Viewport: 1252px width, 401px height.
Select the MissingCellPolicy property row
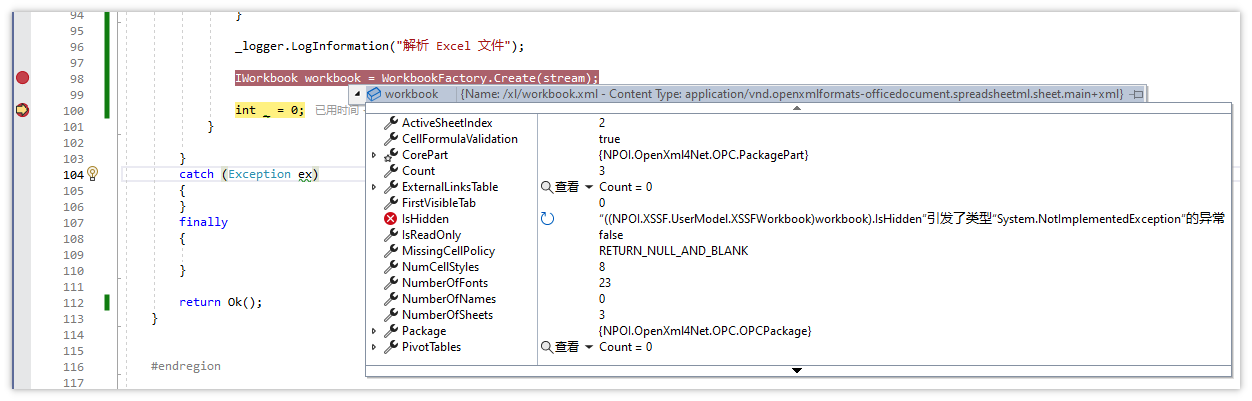click(448, 251)
